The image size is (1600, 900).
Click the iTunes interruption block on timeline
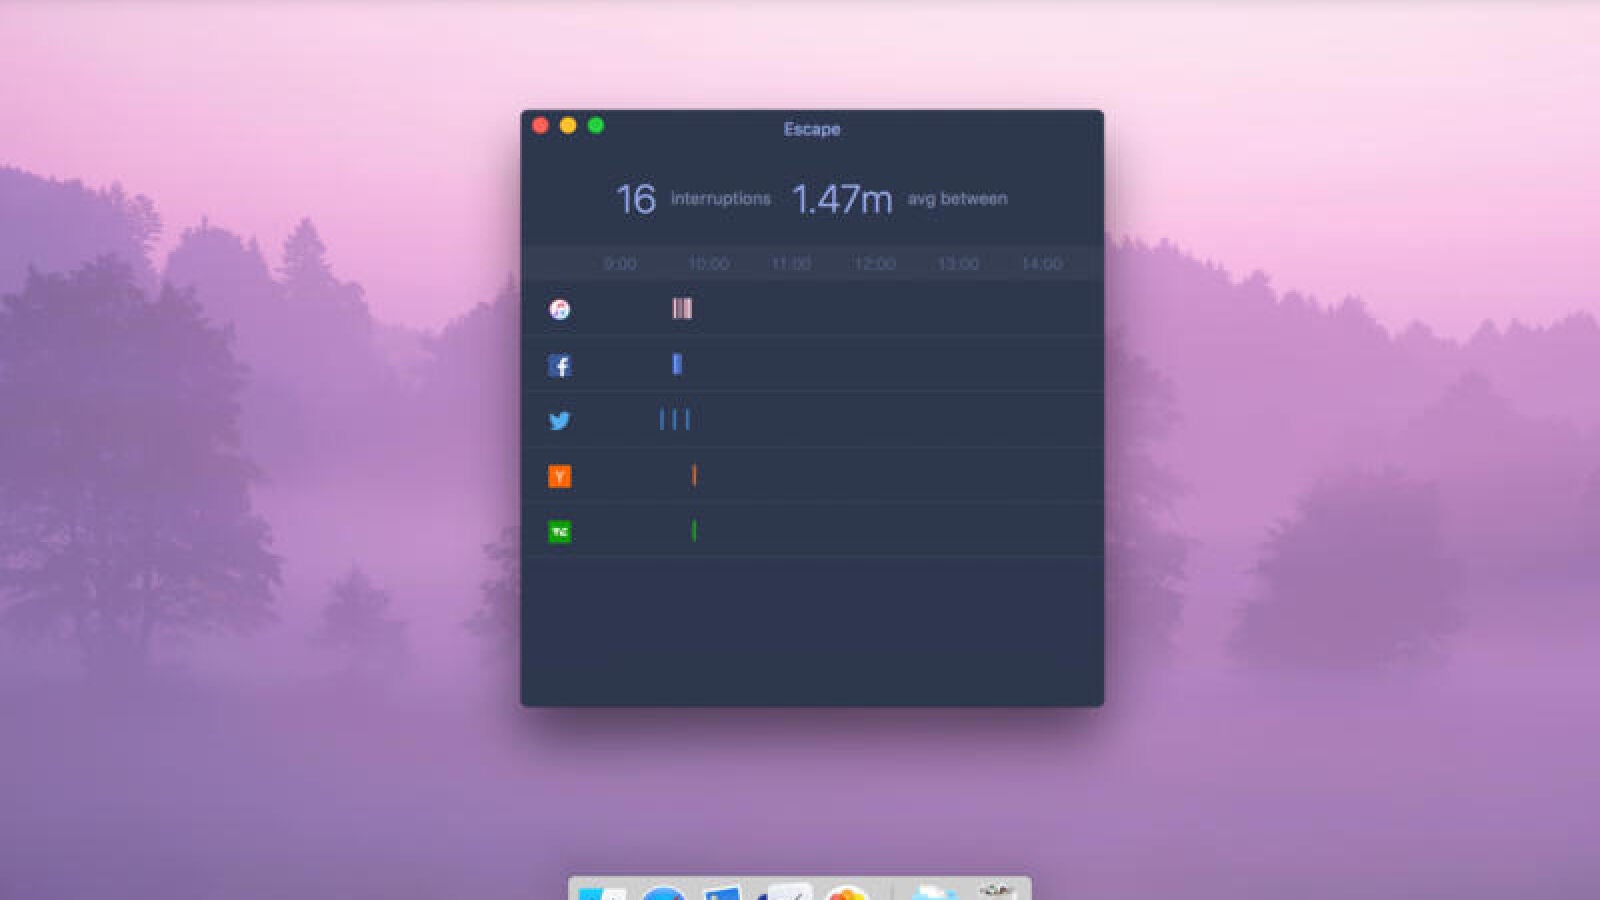[x=682, y=309]
